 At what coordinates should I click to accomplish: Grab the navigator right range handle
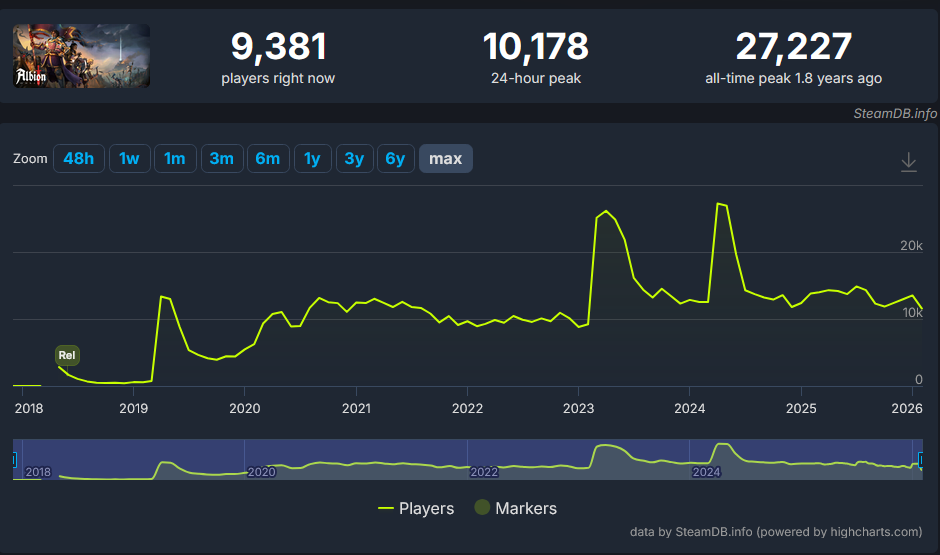coord(921,460)
